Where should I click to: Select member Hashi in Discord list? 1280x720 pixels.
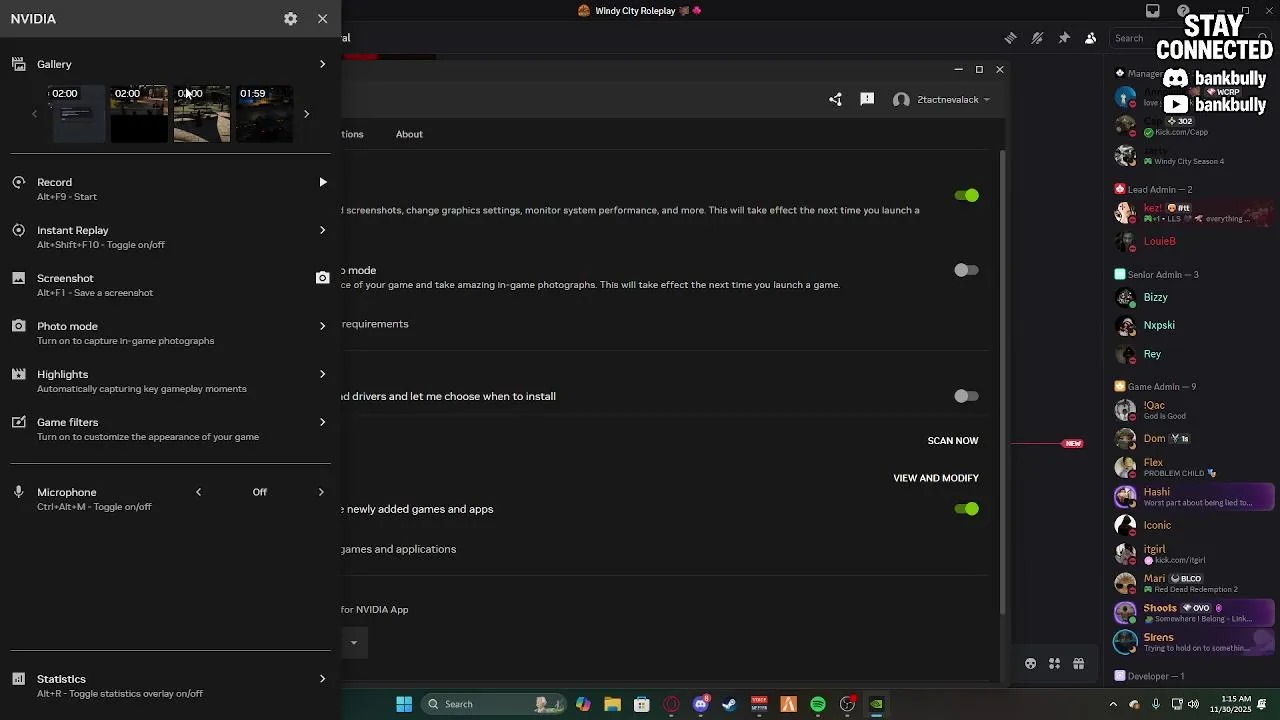1192,496
